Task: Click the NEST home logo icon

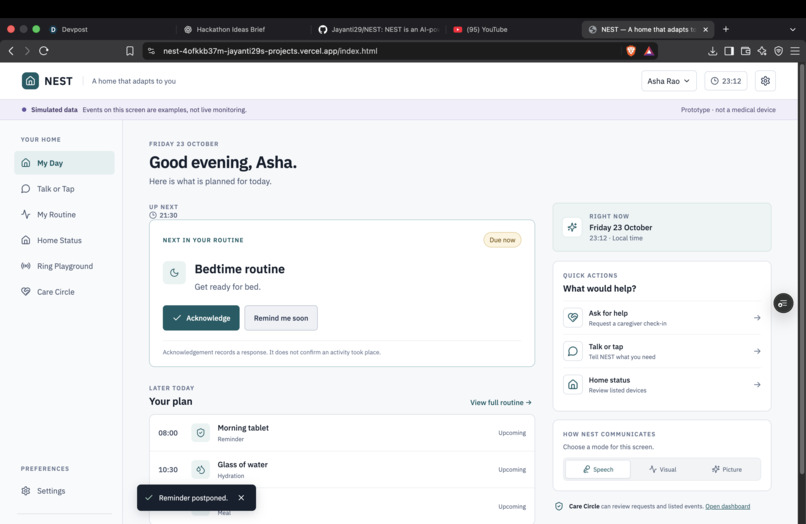Action: tap(30, 81)
